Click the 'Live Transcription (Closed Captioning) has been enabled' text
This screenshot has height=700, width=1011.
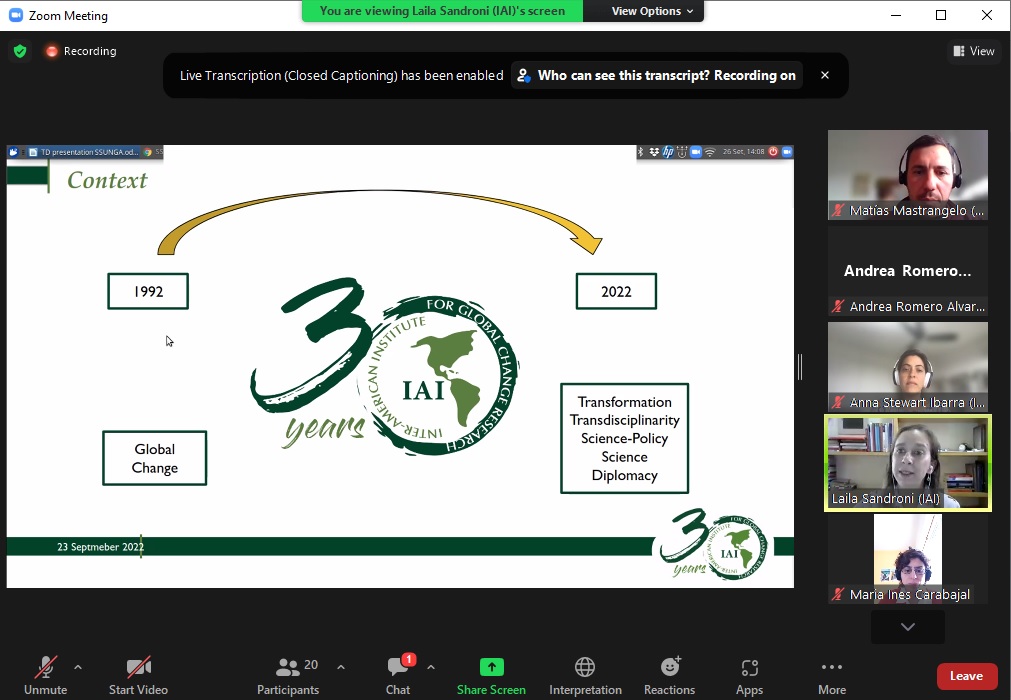click(342, 75)
